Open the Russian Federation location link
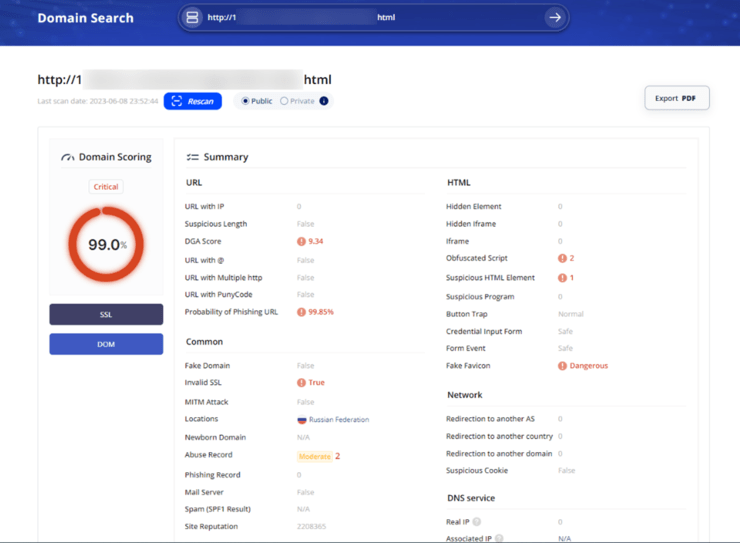740x543 pixels. (339, 420)
